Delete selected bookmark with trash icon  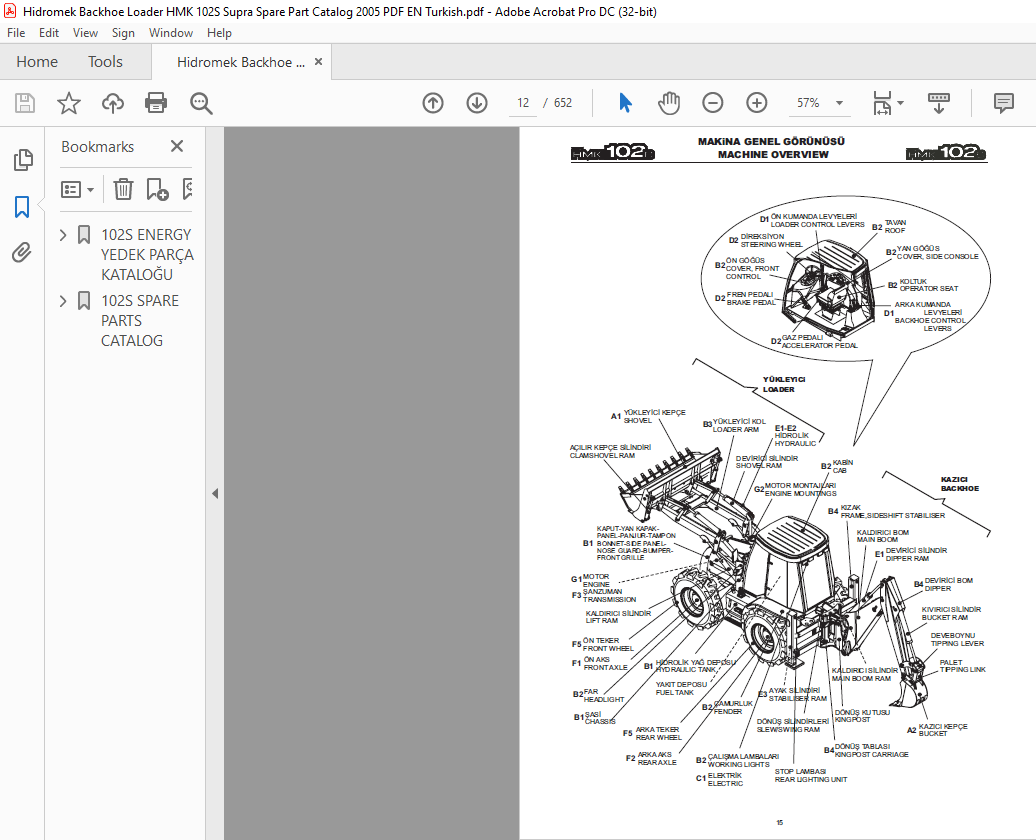tap(123, 190)
